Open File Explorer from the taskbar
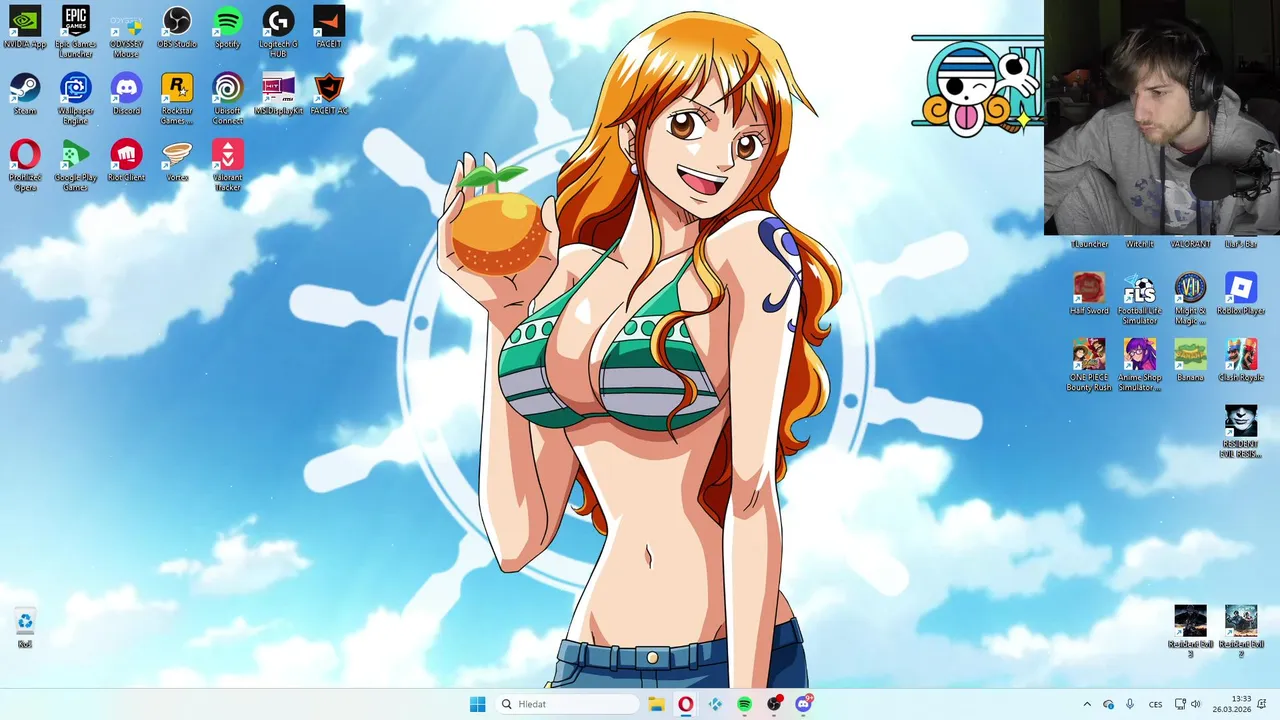Screen dimensions: 1280x720 pyautogui.click(x=656, y=704)
